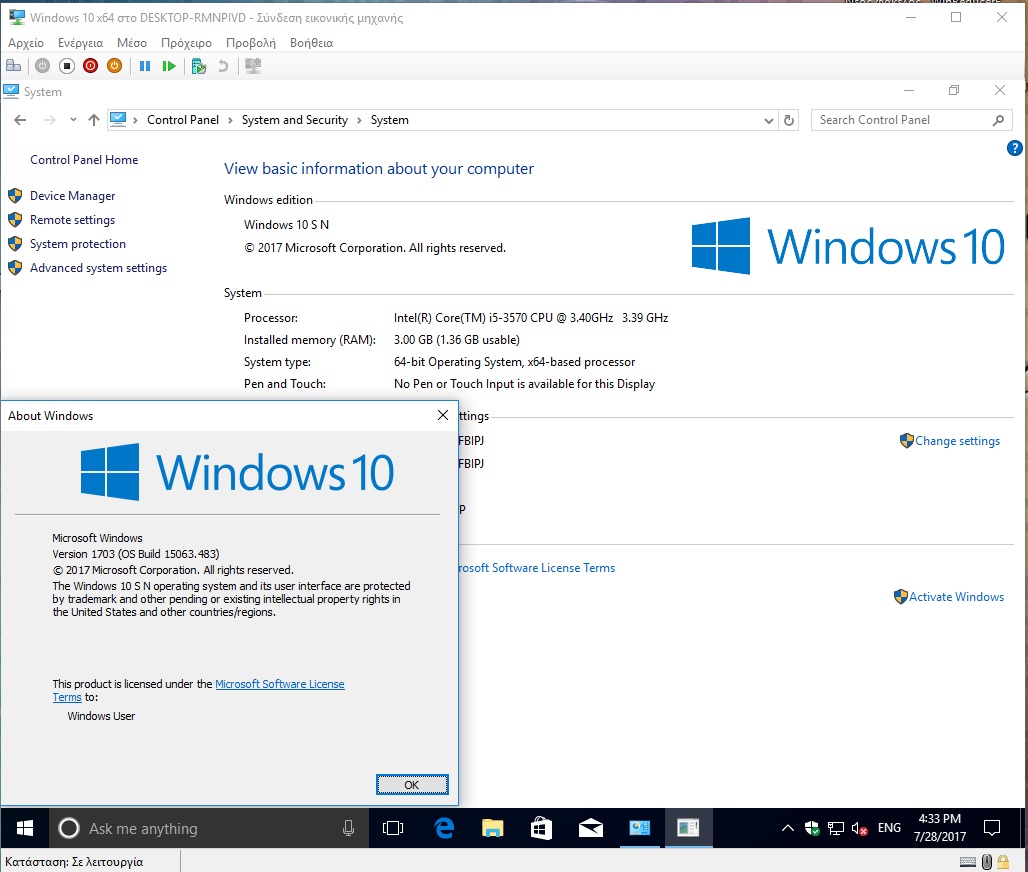Go back in the System window
This screenshot has width=1028, height=872.
click(20, 120)
